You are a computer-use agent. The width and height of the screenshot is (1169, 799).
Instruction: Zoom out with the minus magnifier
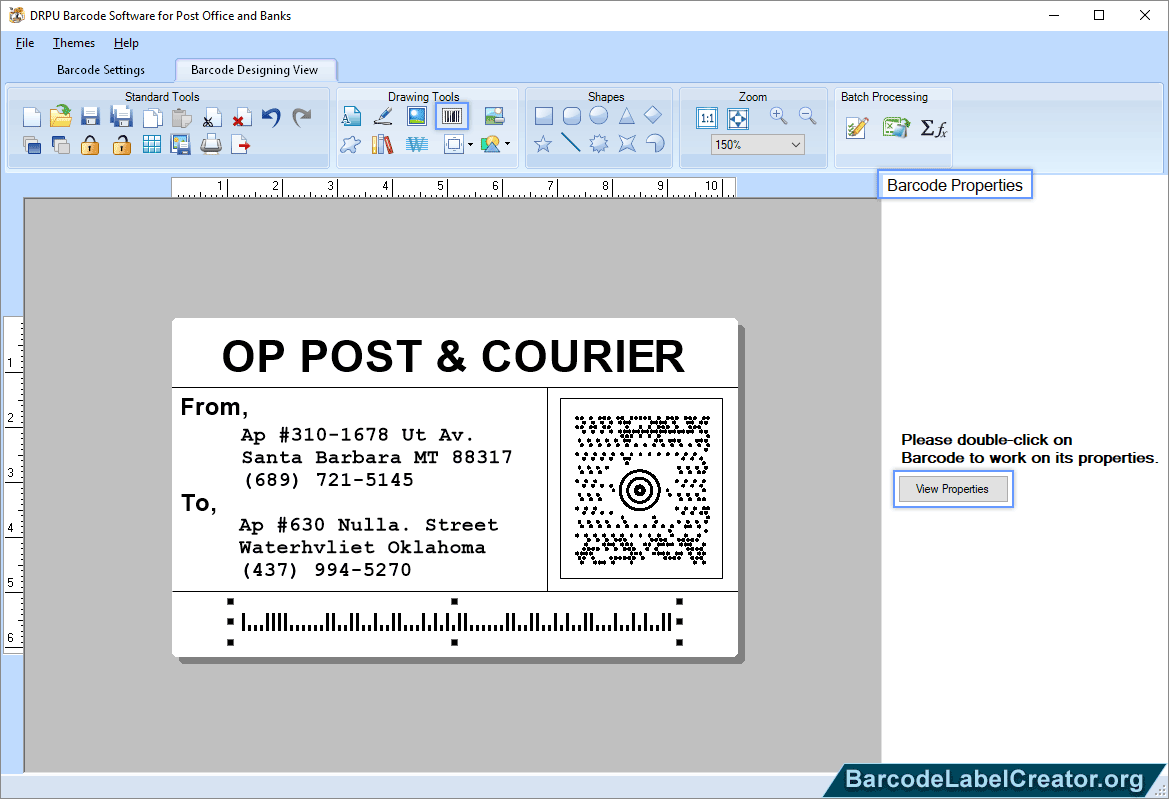click(x=807, y=116)
